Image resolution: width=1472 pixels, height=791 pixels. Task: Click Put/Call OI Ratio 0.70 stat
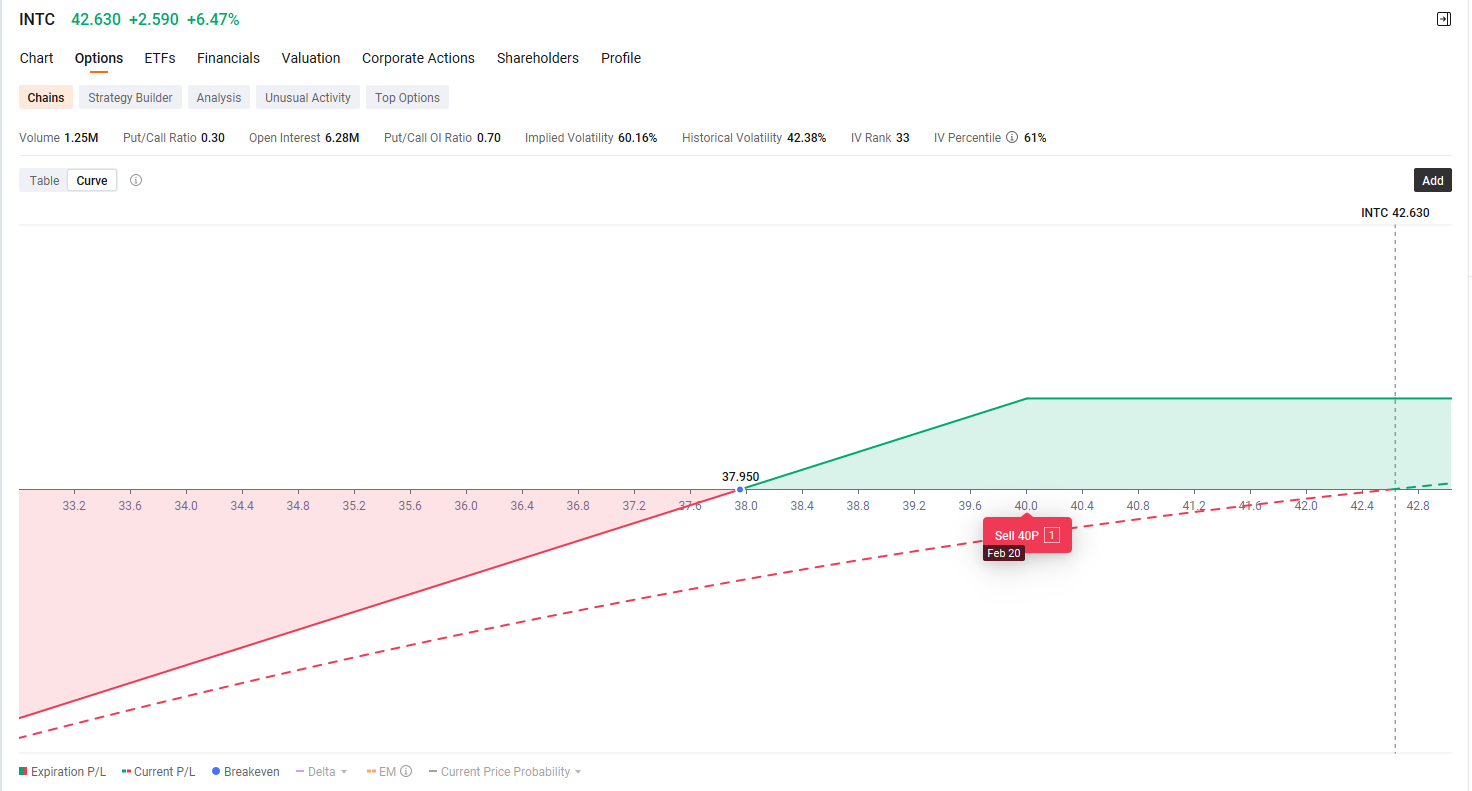[442, 138]
